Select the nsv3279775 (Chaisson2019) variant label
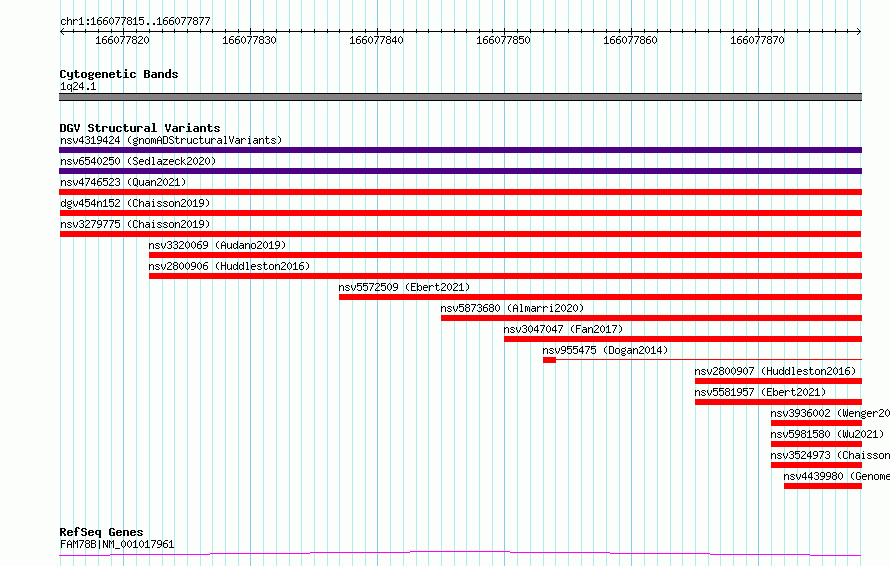Screen dimensions: 890x566 [x=135, y=224]
